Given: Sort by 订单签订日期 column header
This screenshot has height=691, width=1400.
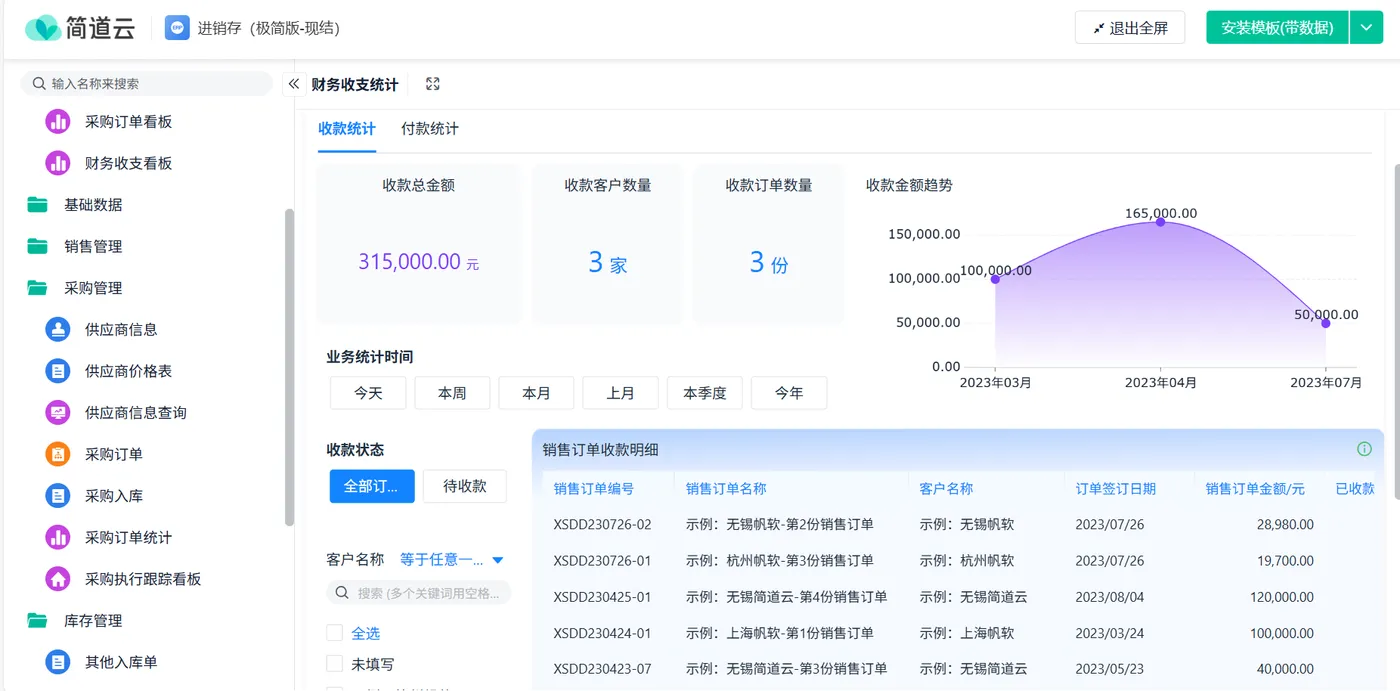Looking at the screenshot, I should point(1115,489).
